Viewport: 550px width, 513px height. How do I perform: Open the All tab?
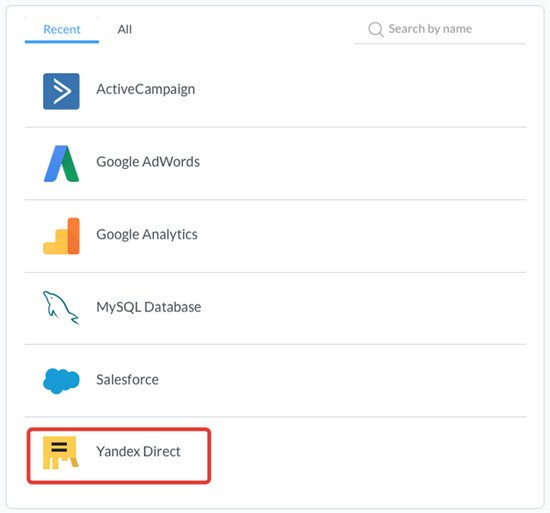point(125,29)
